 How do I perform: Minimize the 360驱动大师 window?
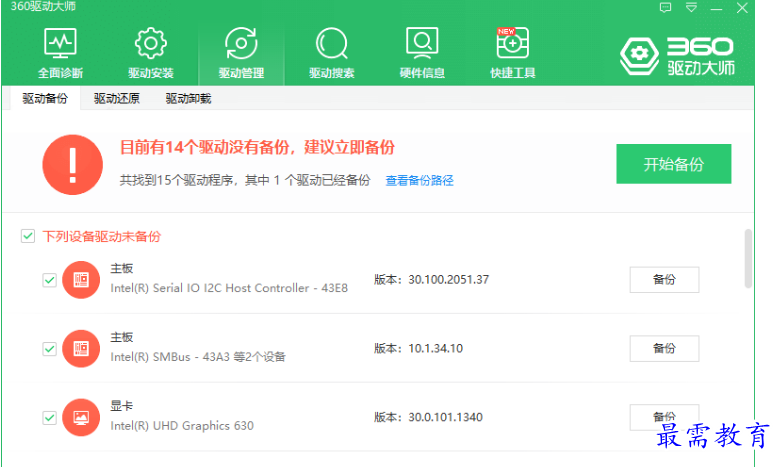(716, 8)
